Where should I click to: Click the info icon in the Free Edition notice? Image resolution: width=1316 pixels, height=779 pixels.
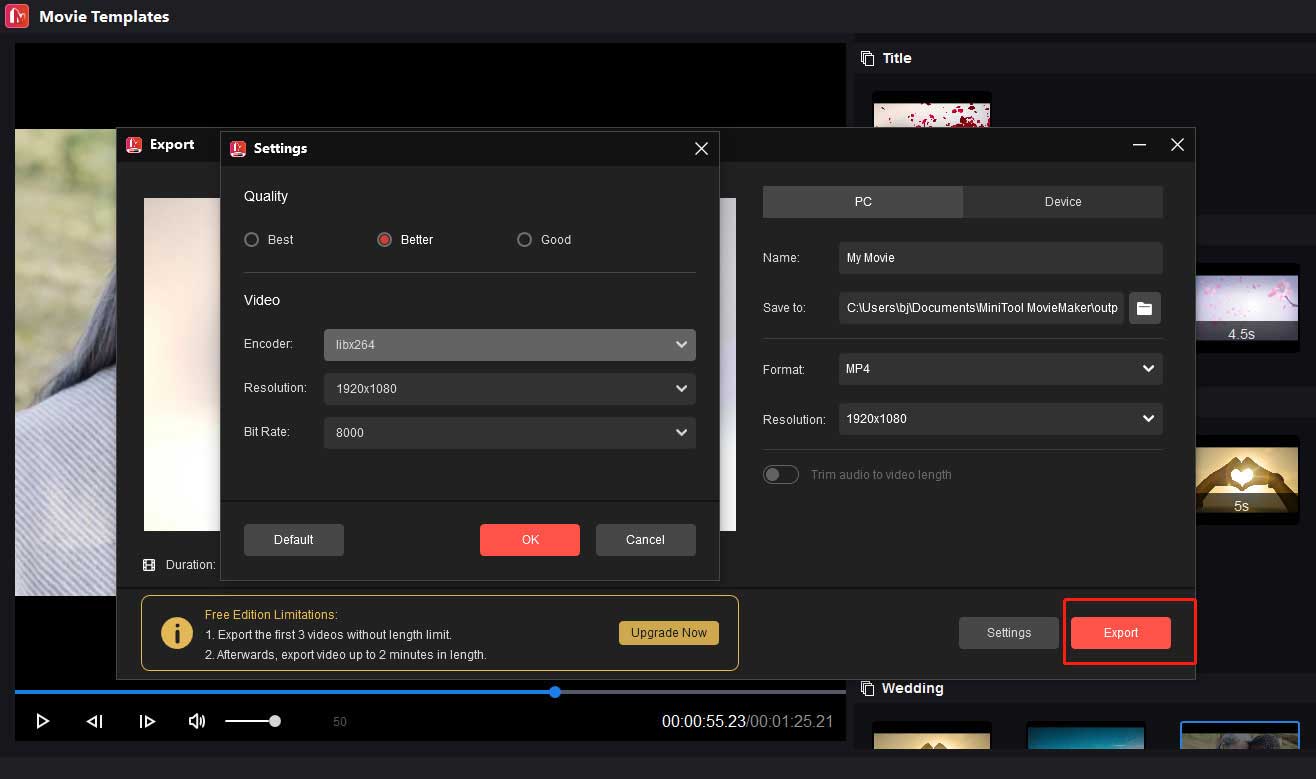(177, 633)
